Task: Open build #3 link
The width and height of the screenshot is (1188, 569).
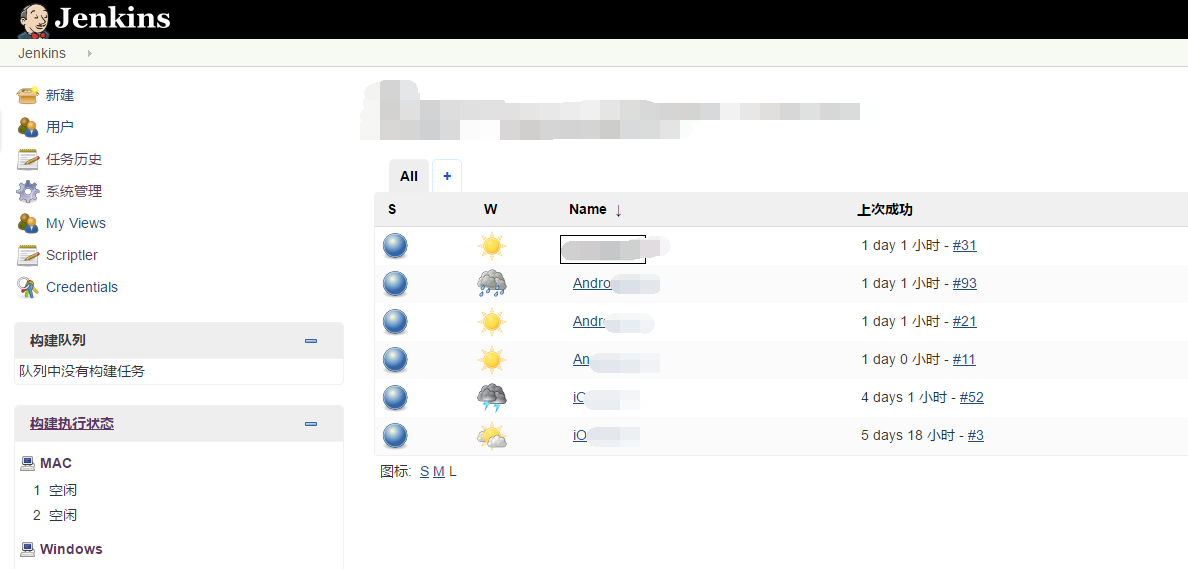Action: coord(976,435)
